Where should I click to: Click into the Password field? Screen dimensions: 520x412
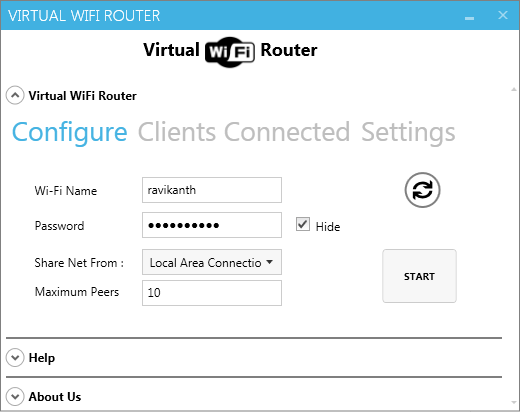coord(212,225)
